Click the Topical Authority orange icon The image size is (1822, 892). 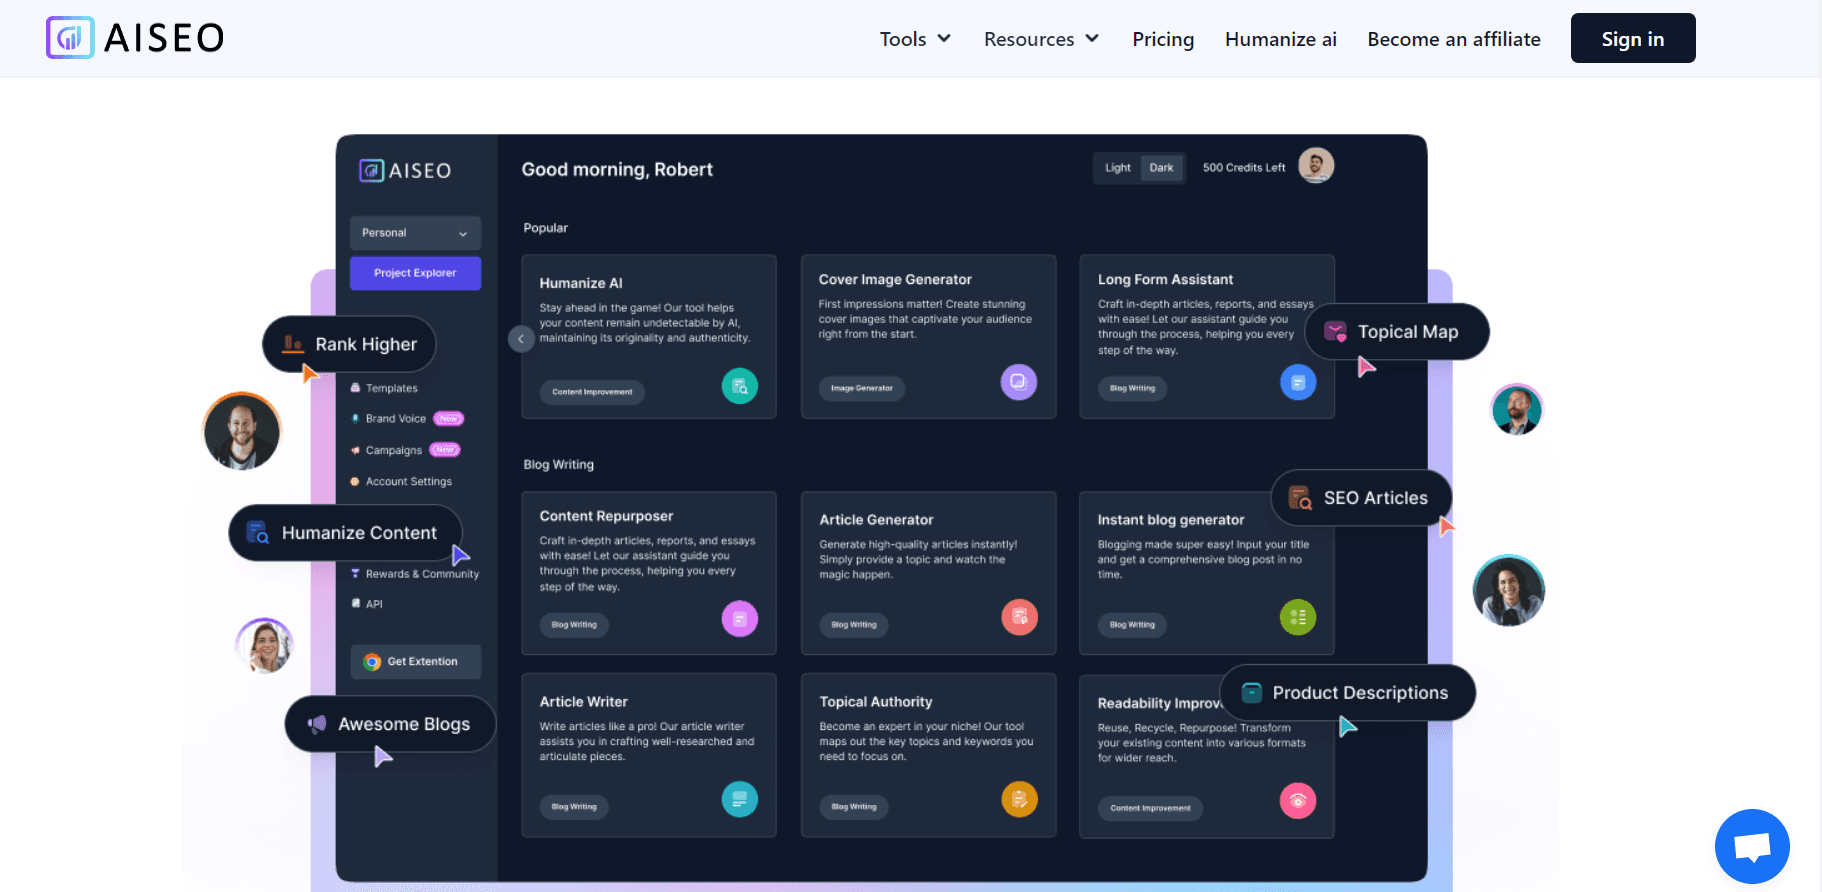point(1019,799)
